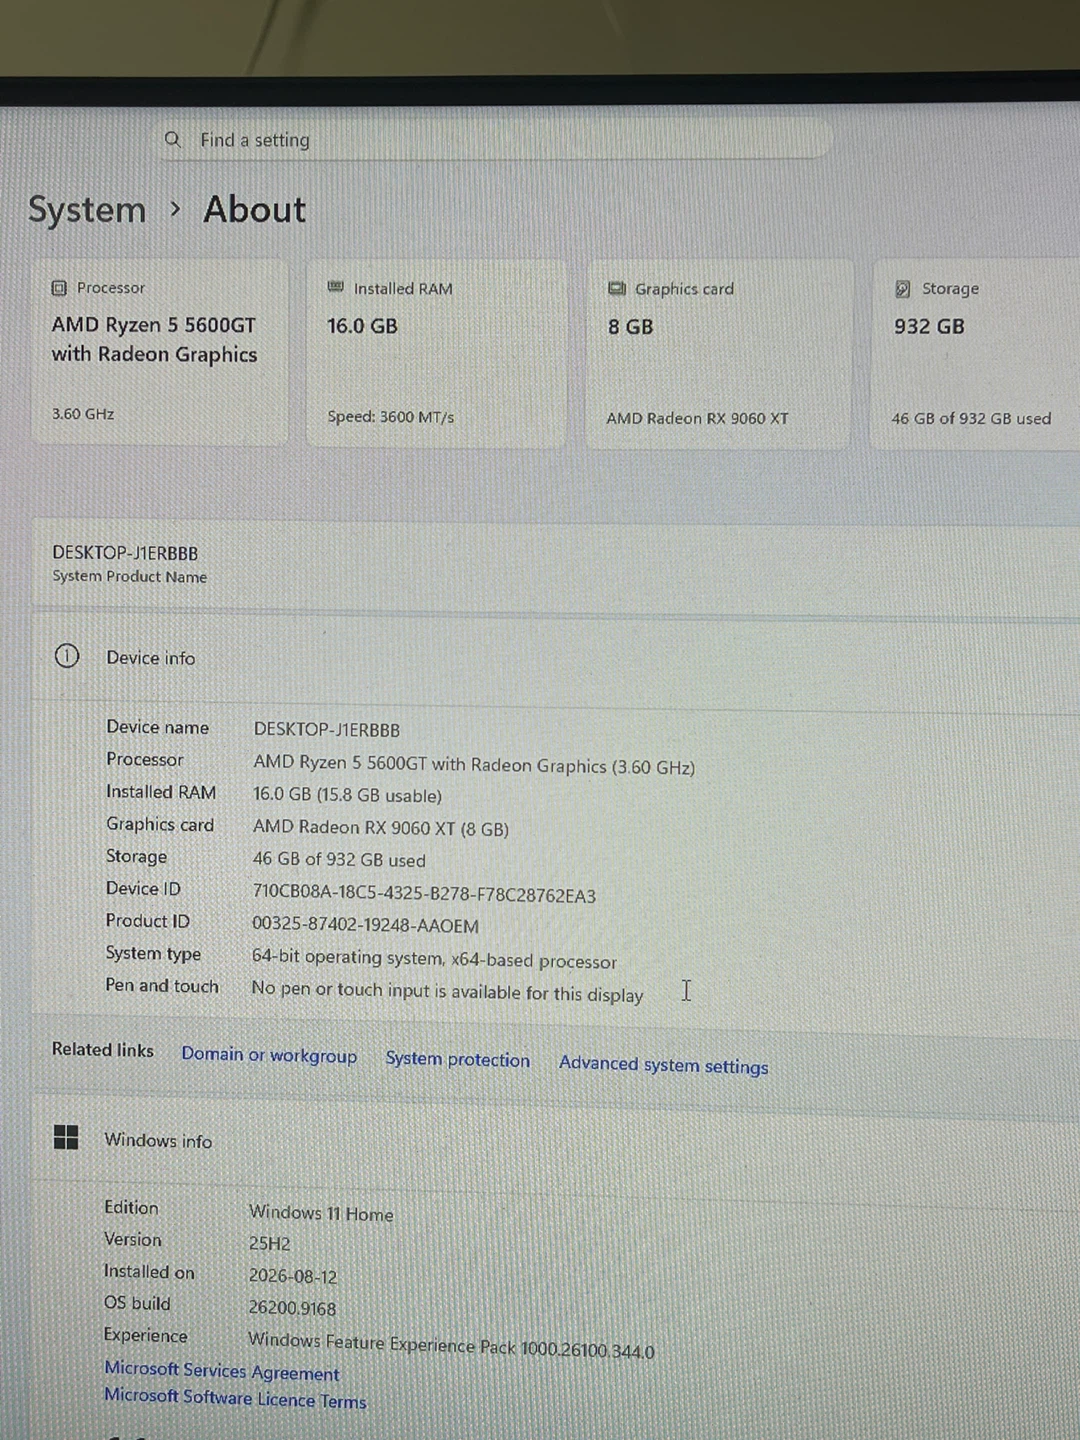Screen dimensions: 1080x1440
Task: Click Windows Feature Experience Pack value
Action: coord(451,1345)
